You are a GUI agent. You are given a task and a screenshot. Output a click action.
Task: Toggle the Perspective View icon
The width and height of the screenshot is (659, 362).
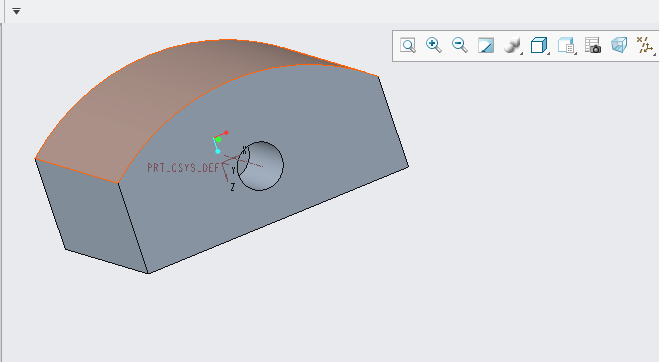[x=619, y=45]
